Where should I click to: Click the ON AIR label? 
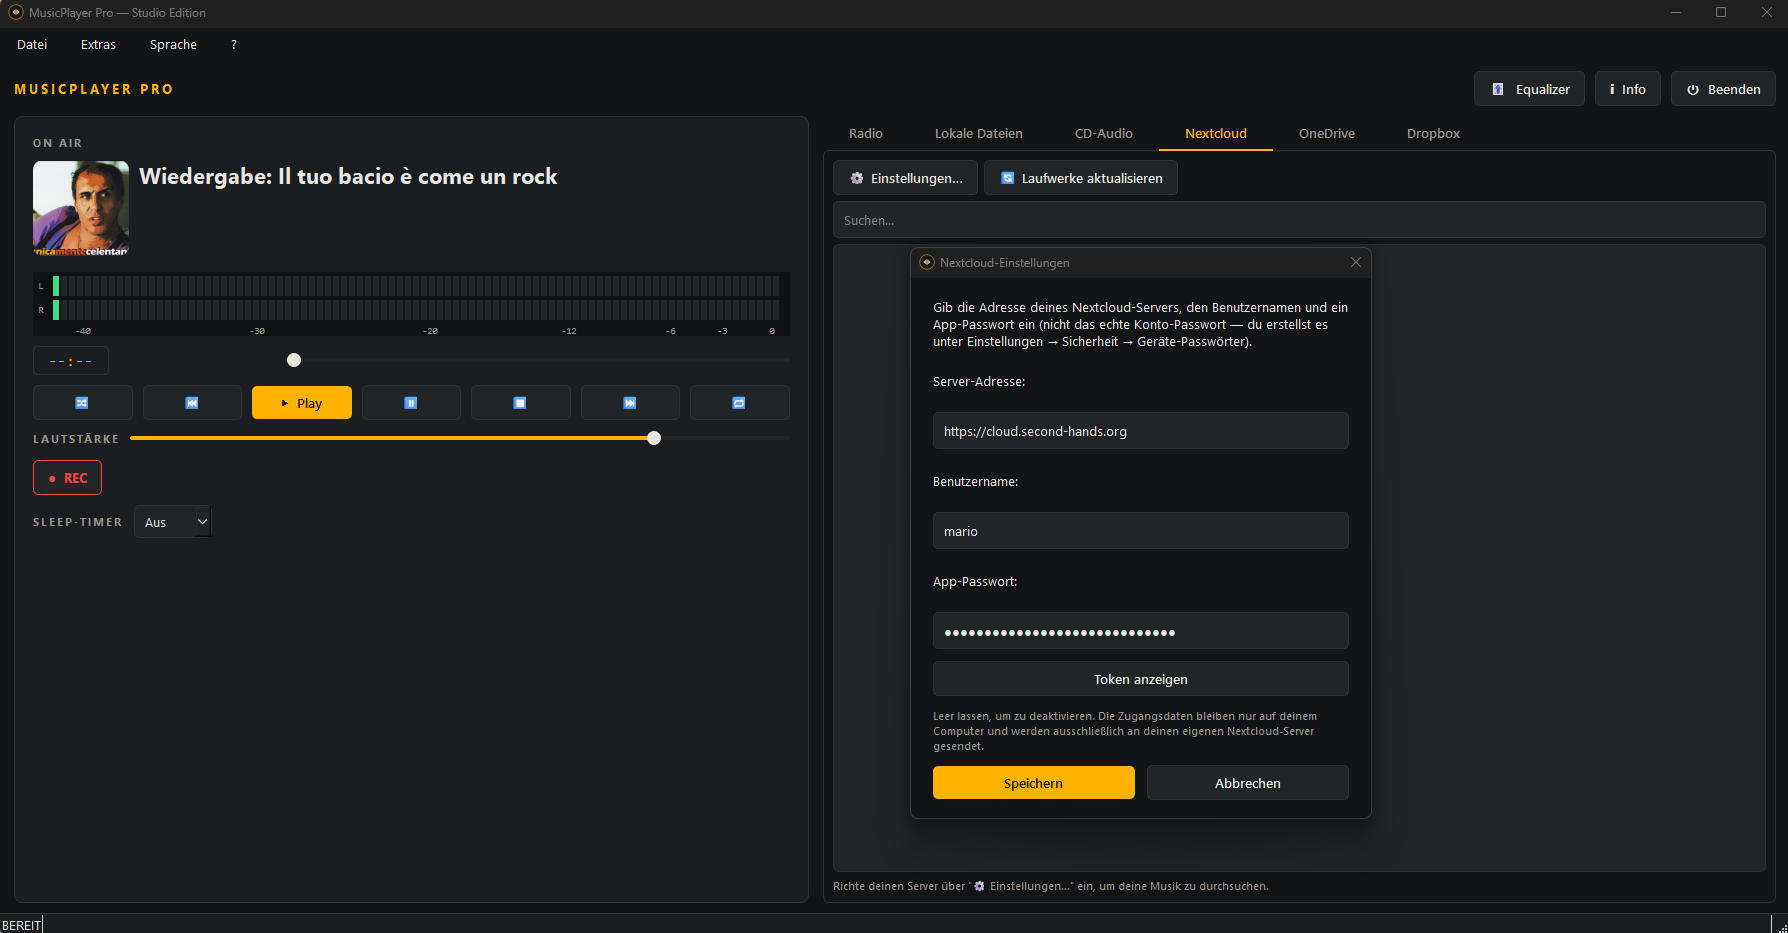tap(58, 143)
